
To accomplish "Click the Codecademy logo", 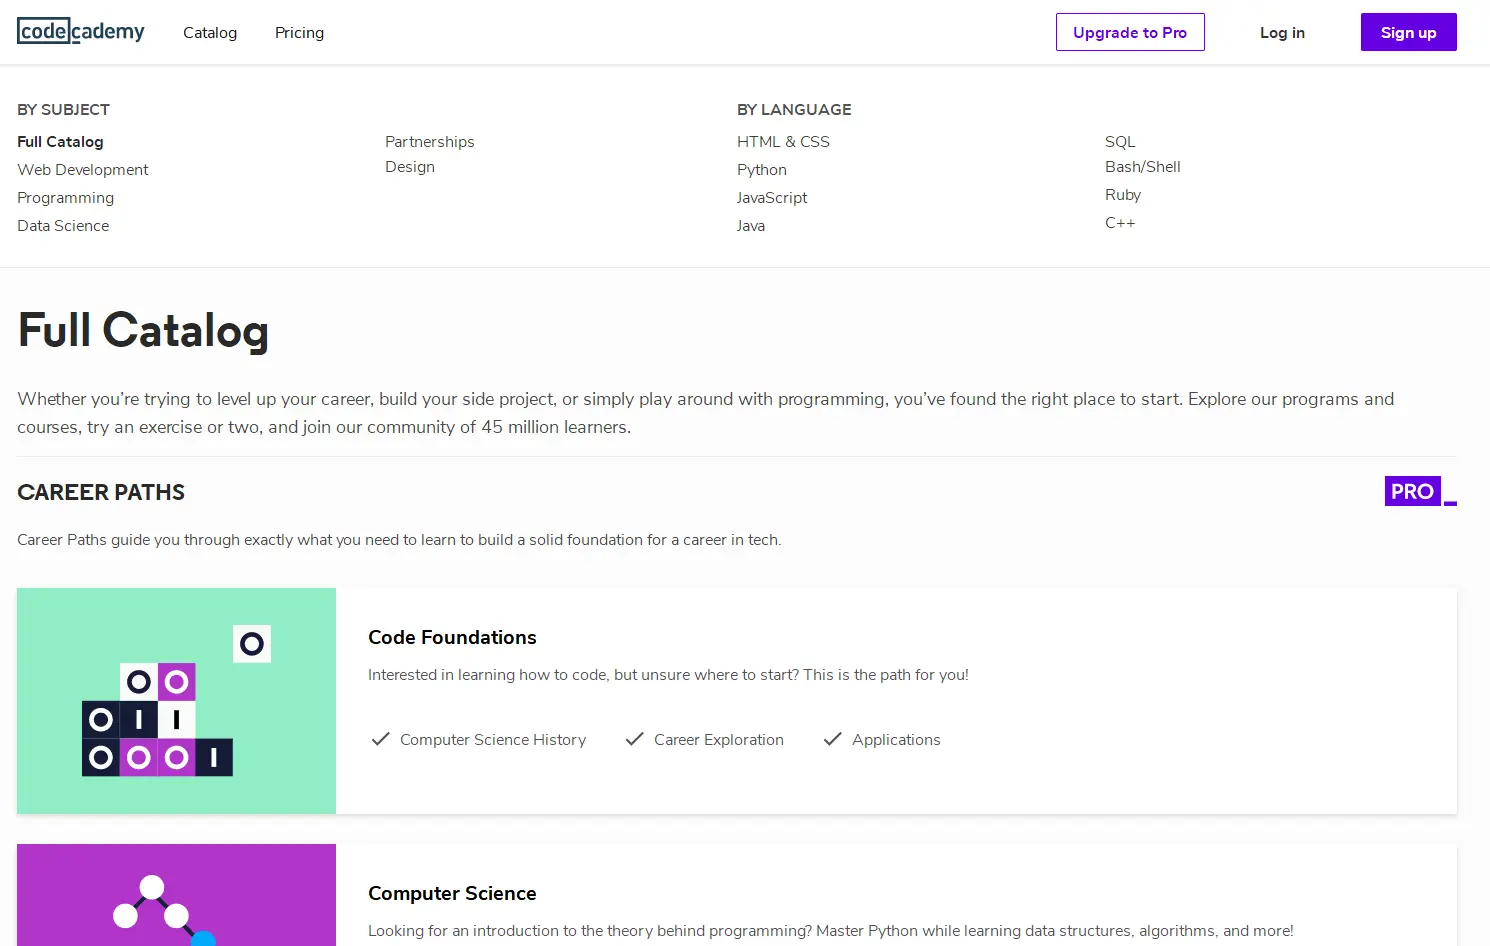I will pos(81,32).
